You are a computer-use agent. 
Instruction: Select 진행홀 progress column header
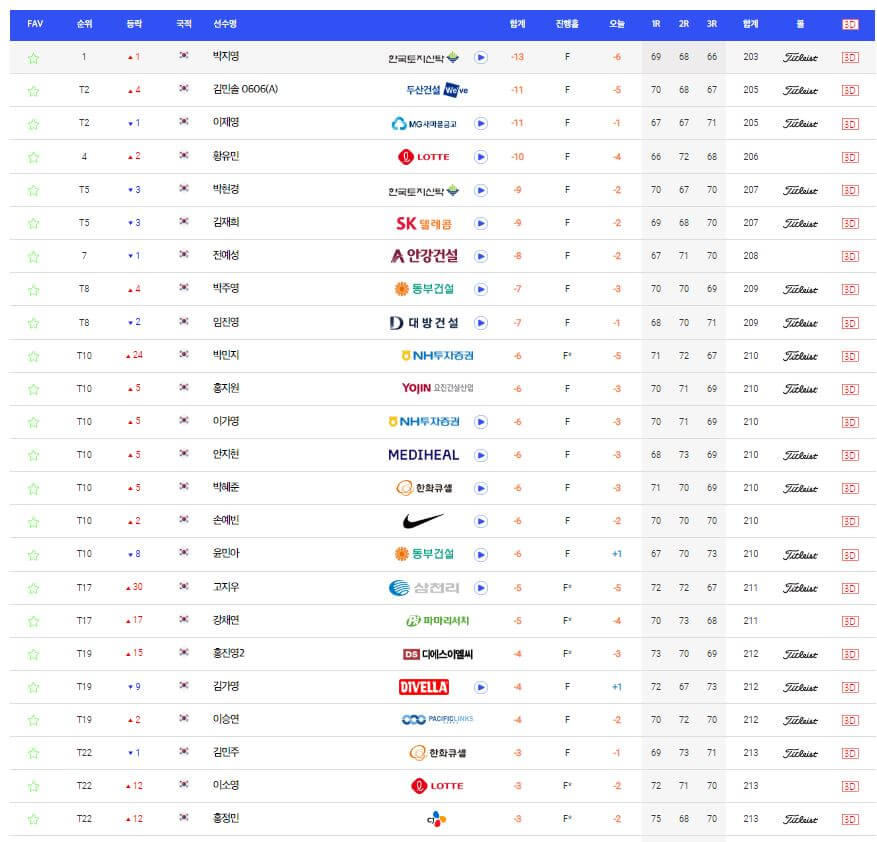click(x=567, y=23)
